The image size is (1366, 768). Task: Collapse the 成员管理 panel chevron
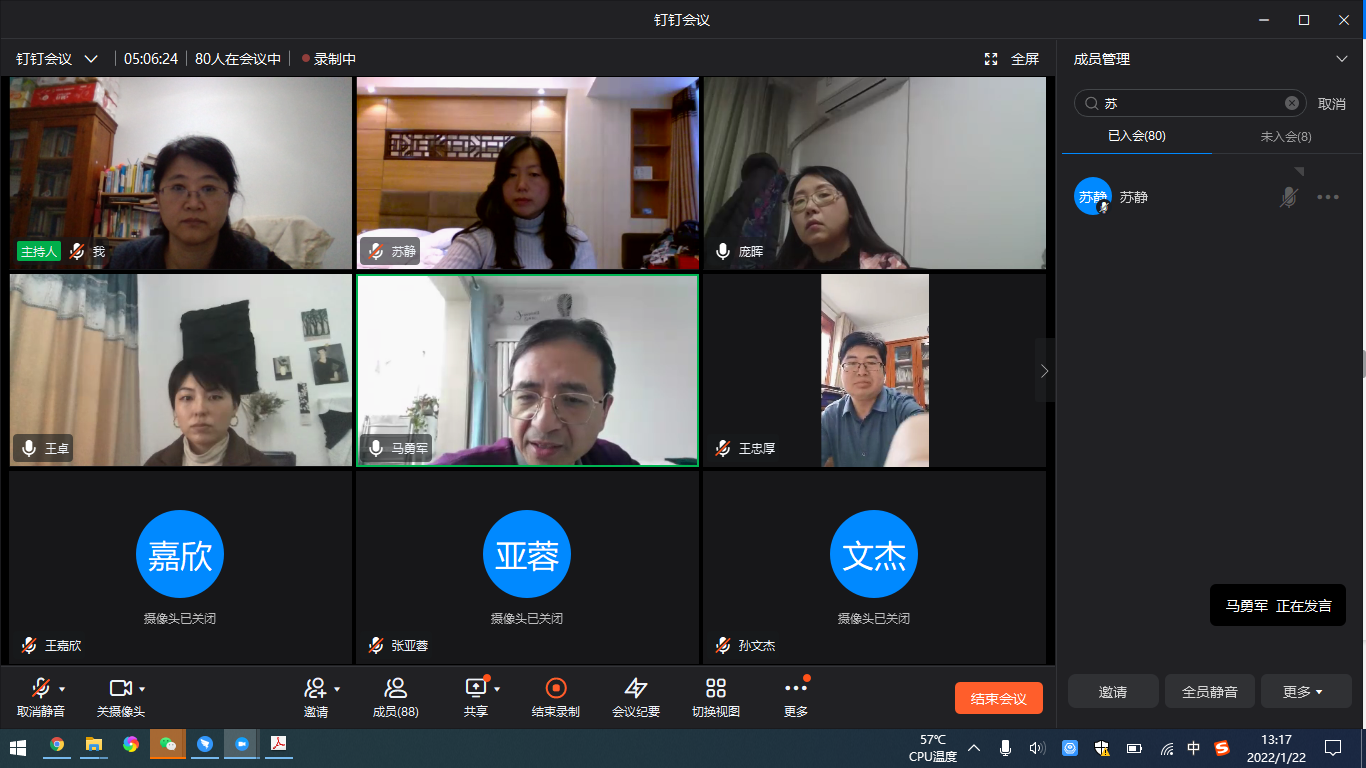[1342, 59]
